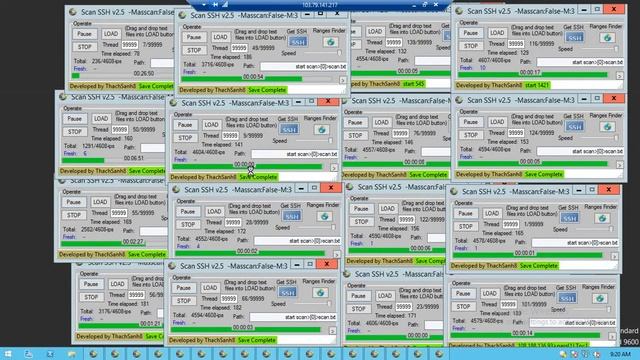Click Get SSH button in window totaling 4578/4608ips
Viewport: 640px width, 360px height.
point(570,218)
